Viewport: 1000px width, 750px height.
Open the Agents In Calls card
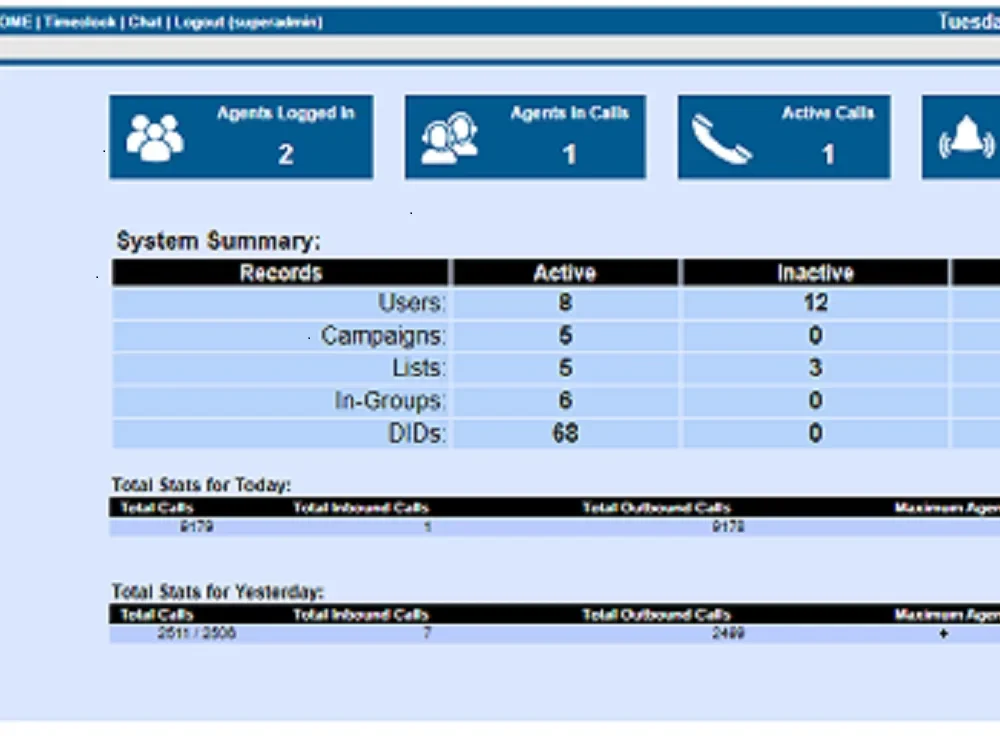click(x=525, y=137)
